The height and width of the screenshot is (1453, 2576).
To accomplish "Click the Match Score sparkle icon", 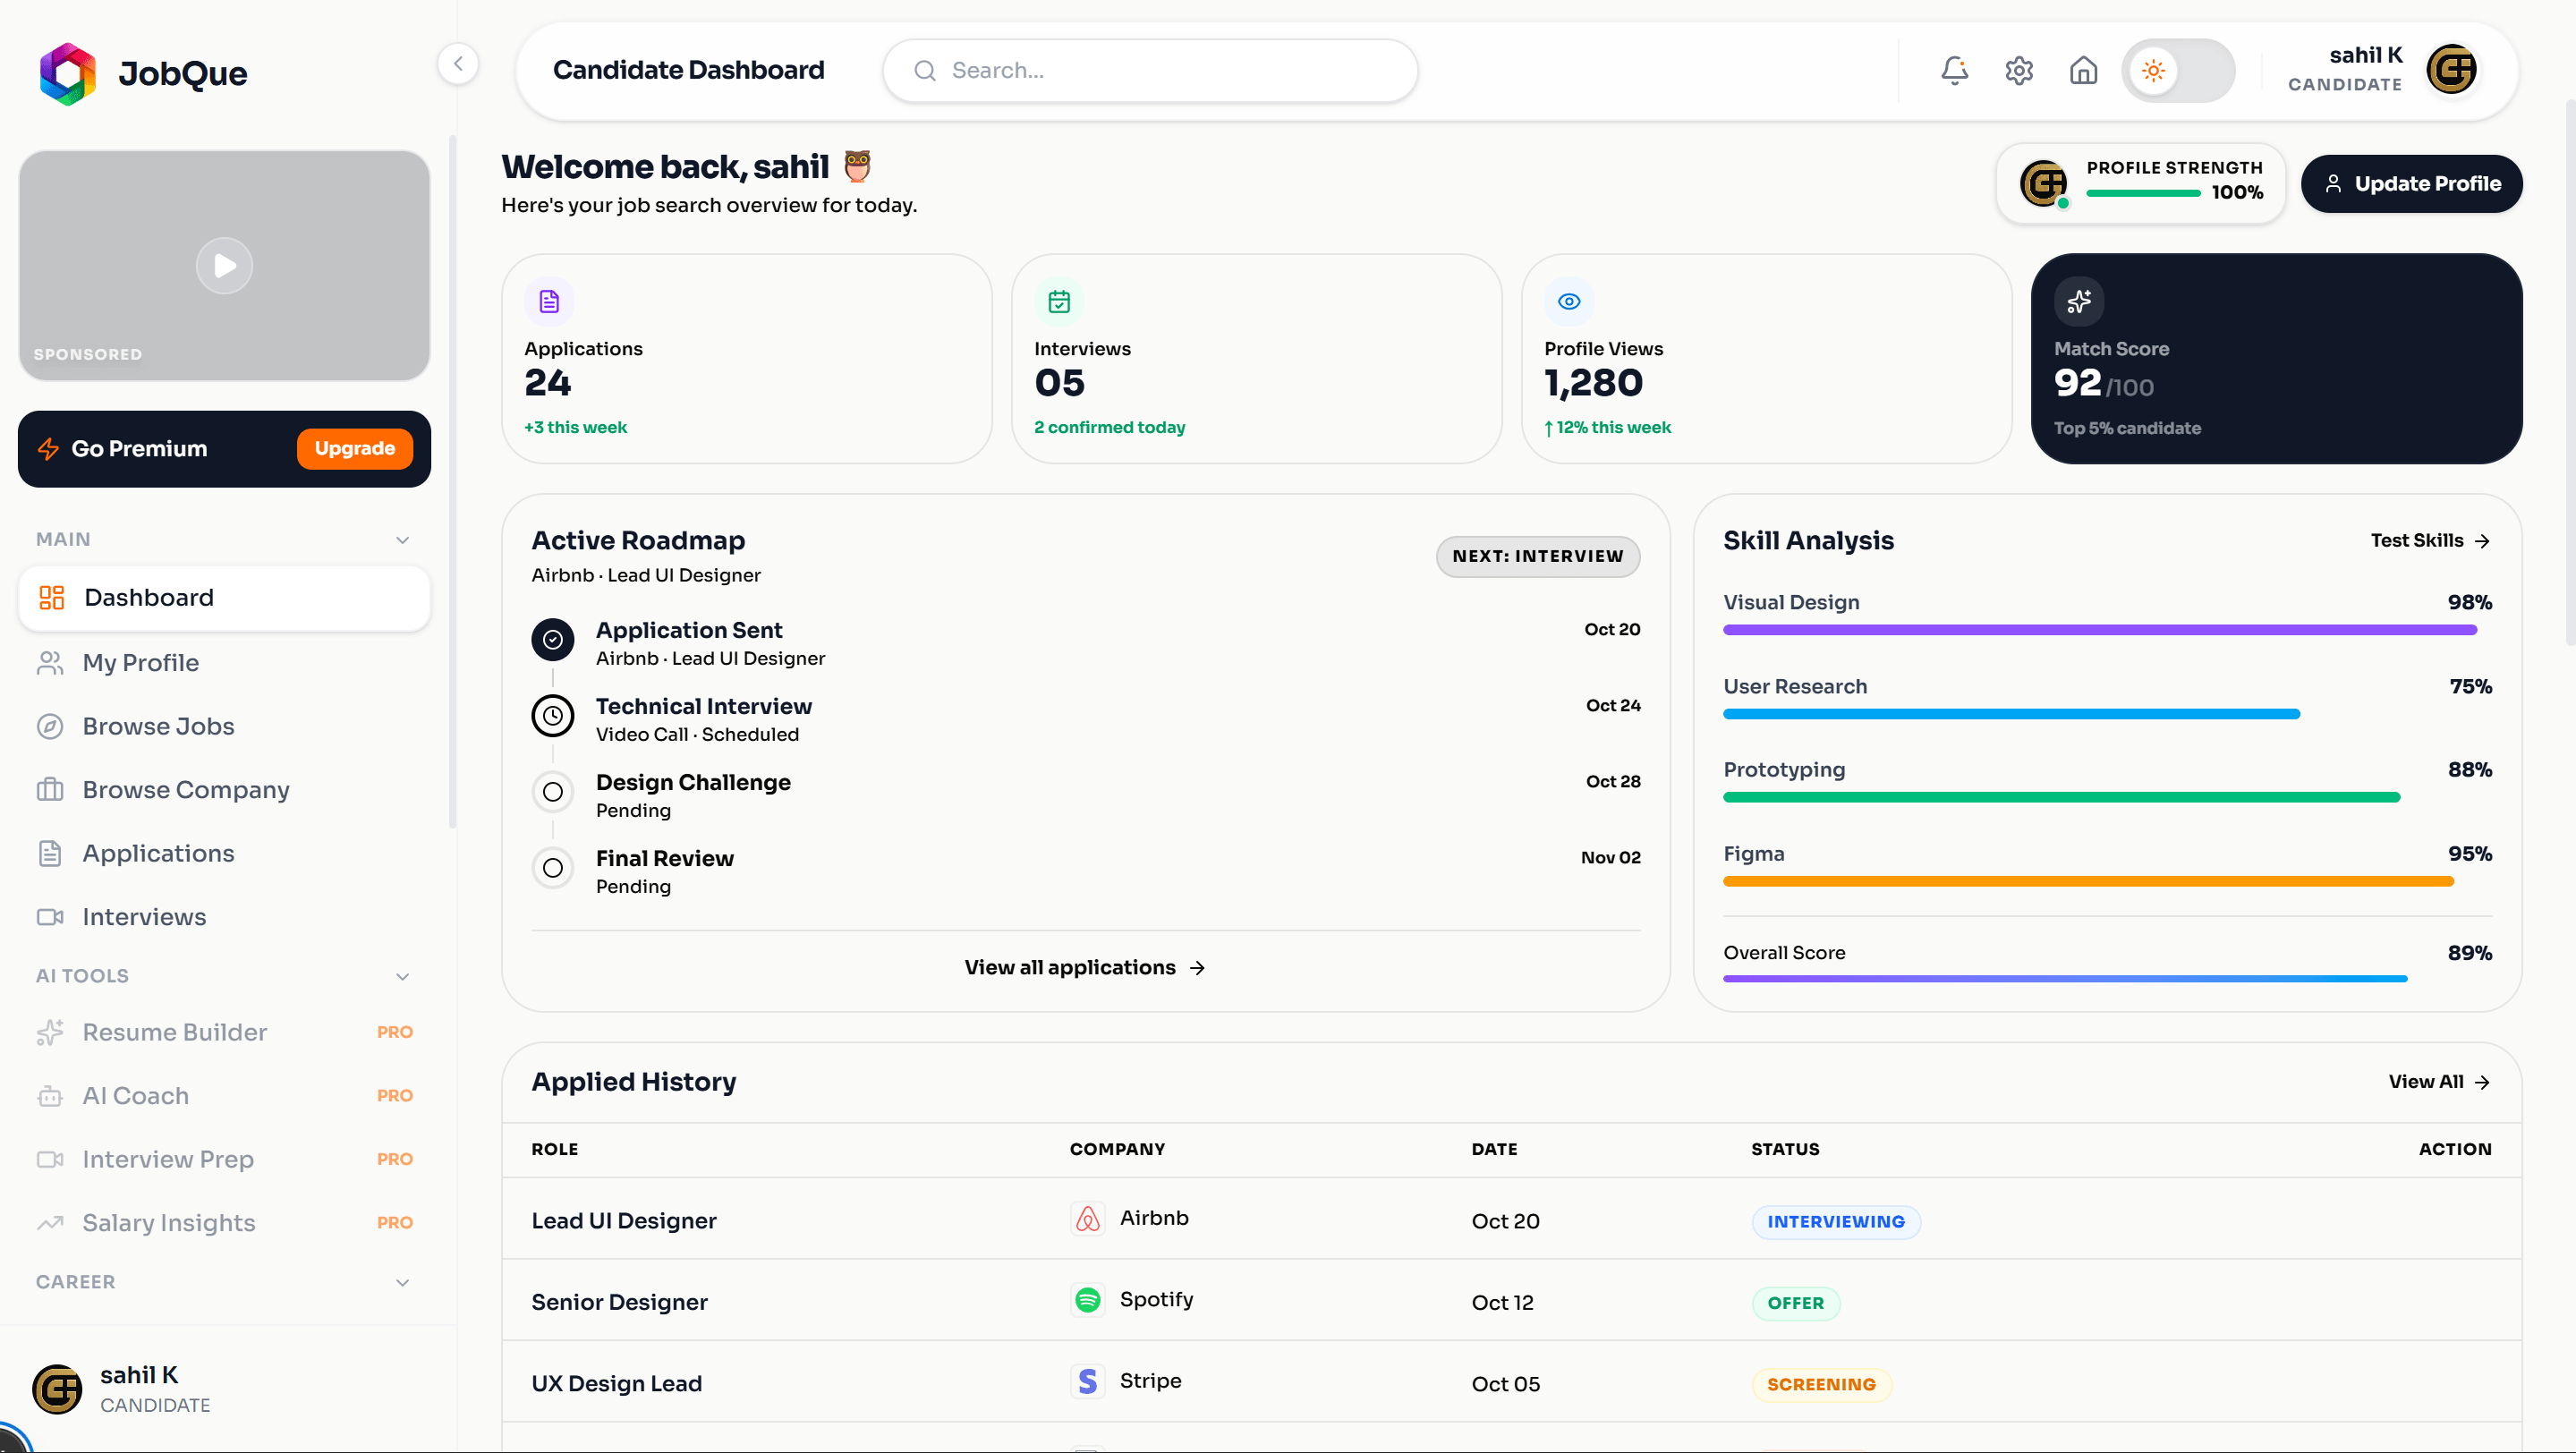I will (2079, 301).
